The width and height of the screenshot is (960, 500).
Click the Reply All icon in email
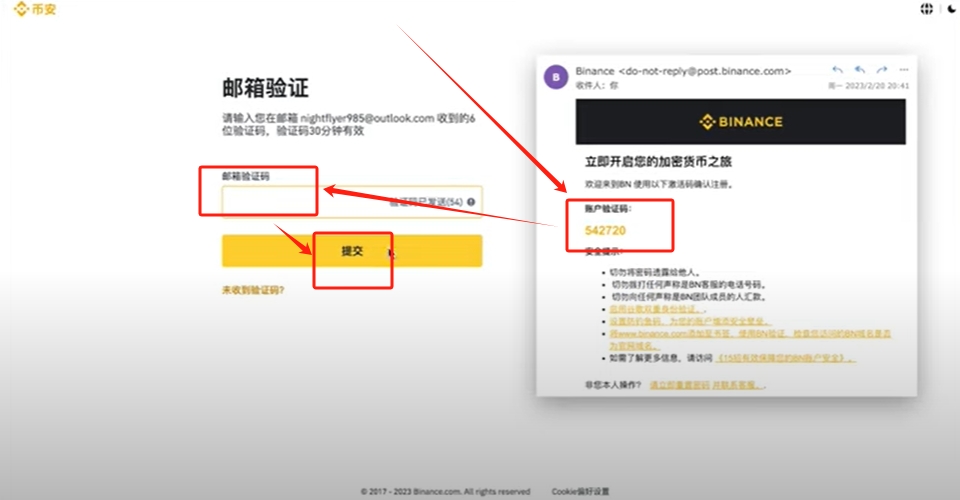[x=860, y=70]
